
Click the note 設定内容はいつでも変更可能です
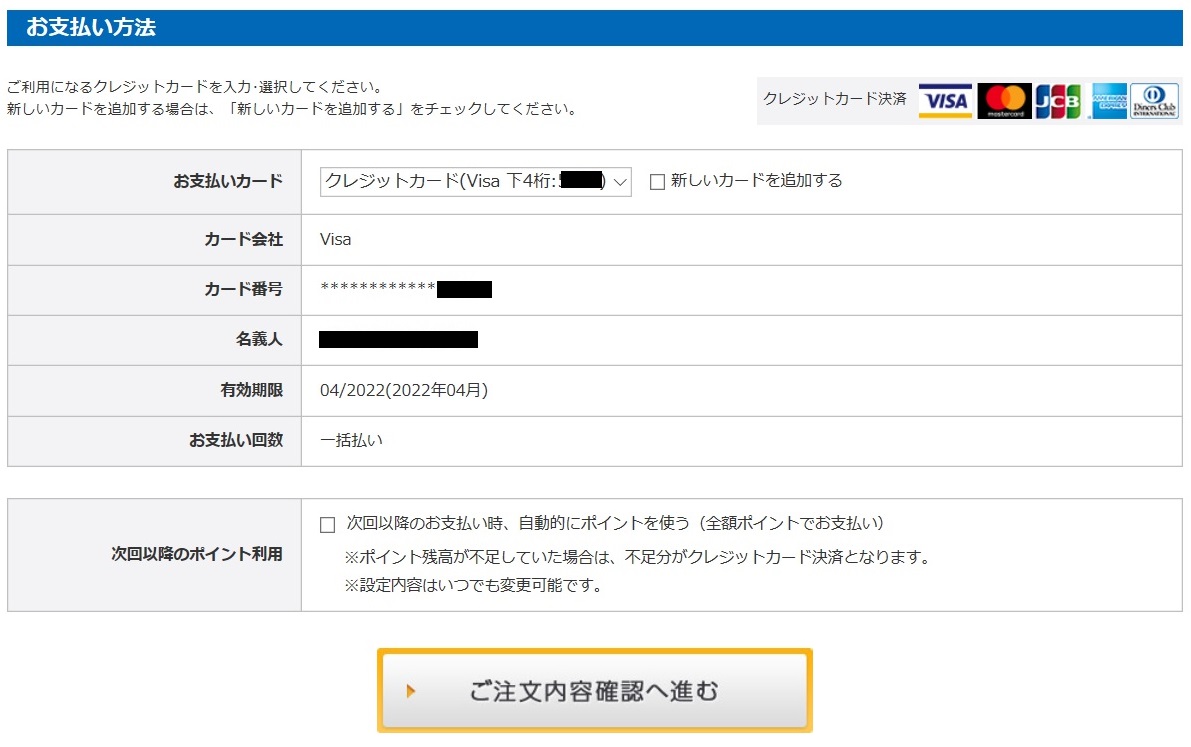[473, 585]
